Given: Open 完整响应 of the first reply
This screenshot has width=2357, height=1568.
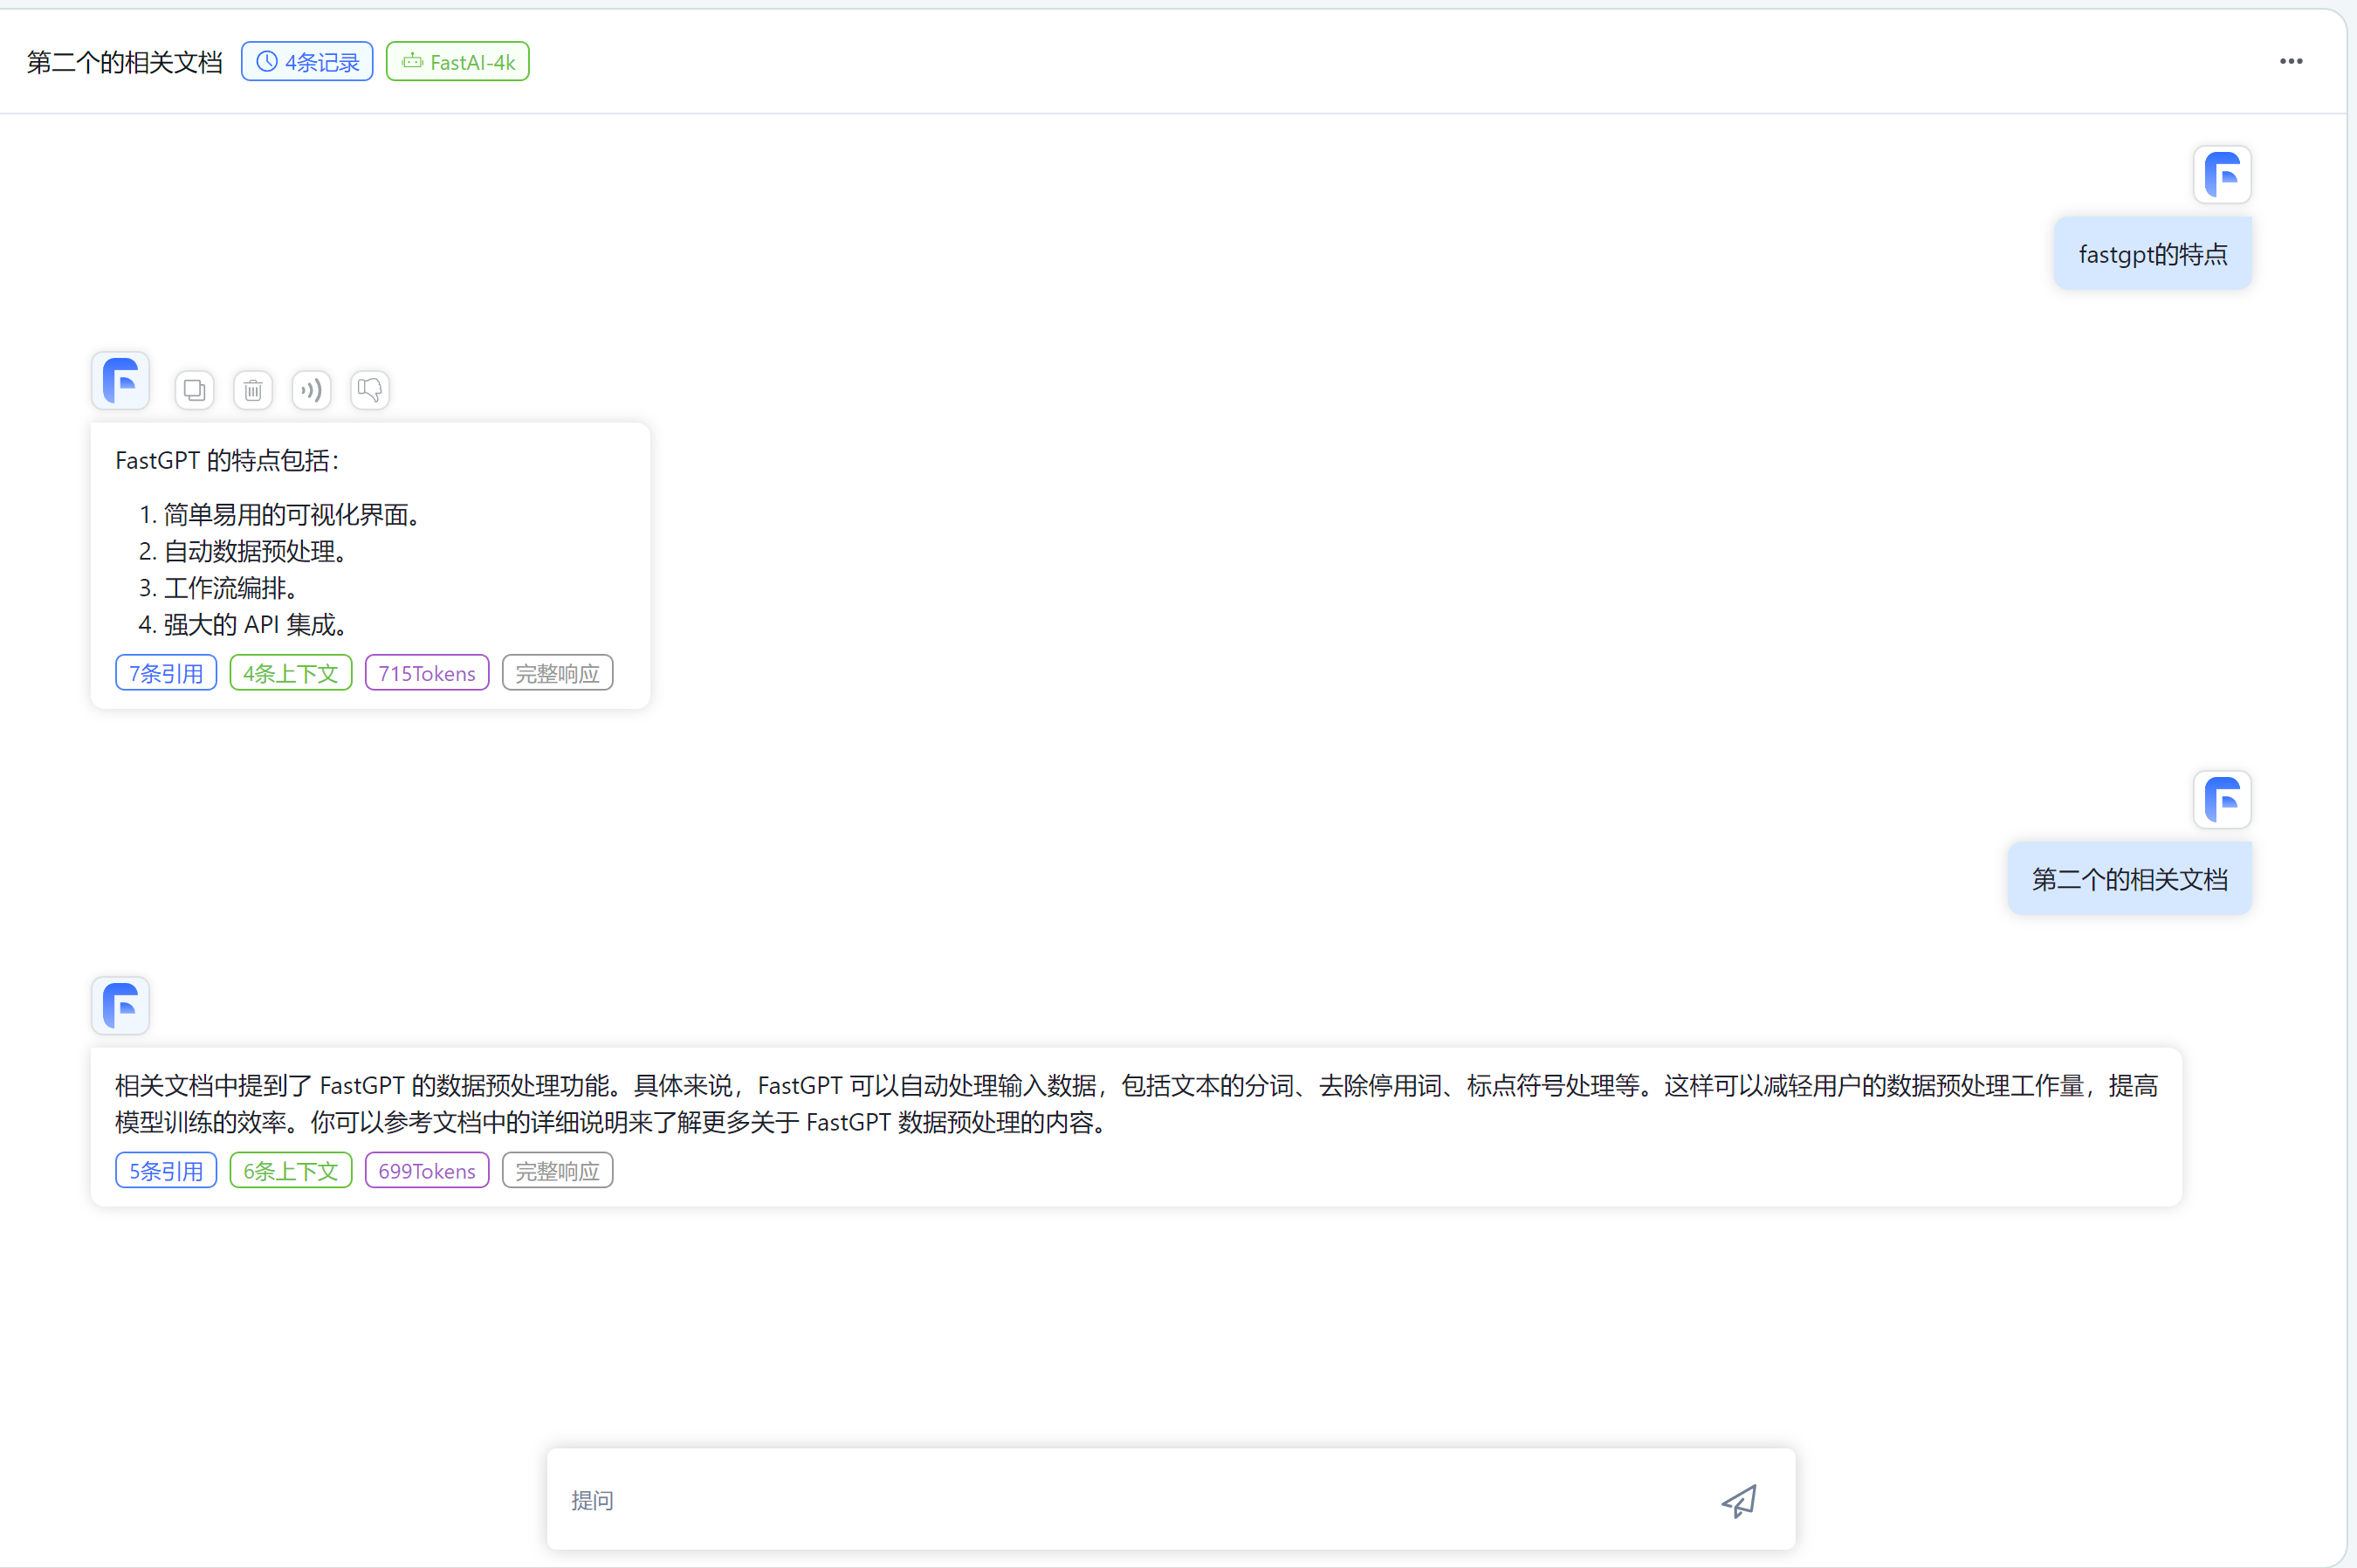Looking at the screenshot, I should [557, 673].
